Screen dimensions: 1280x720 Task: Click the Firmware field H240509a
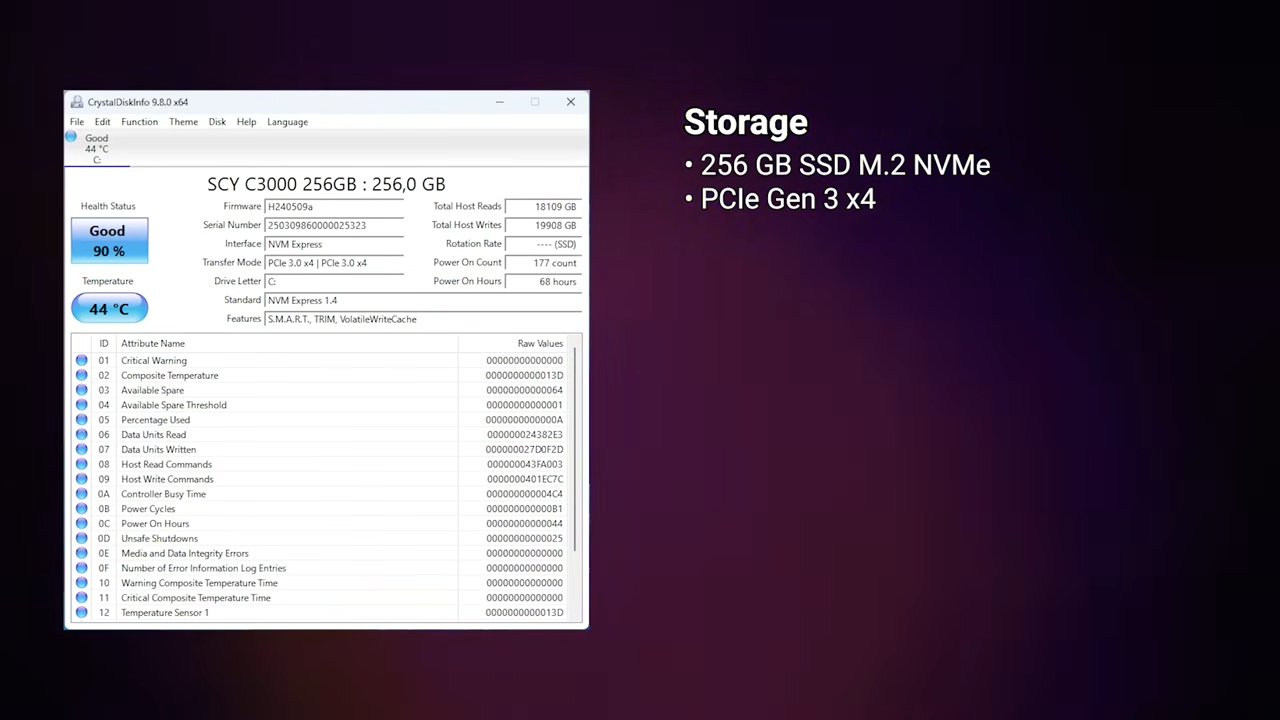(334, 207)
